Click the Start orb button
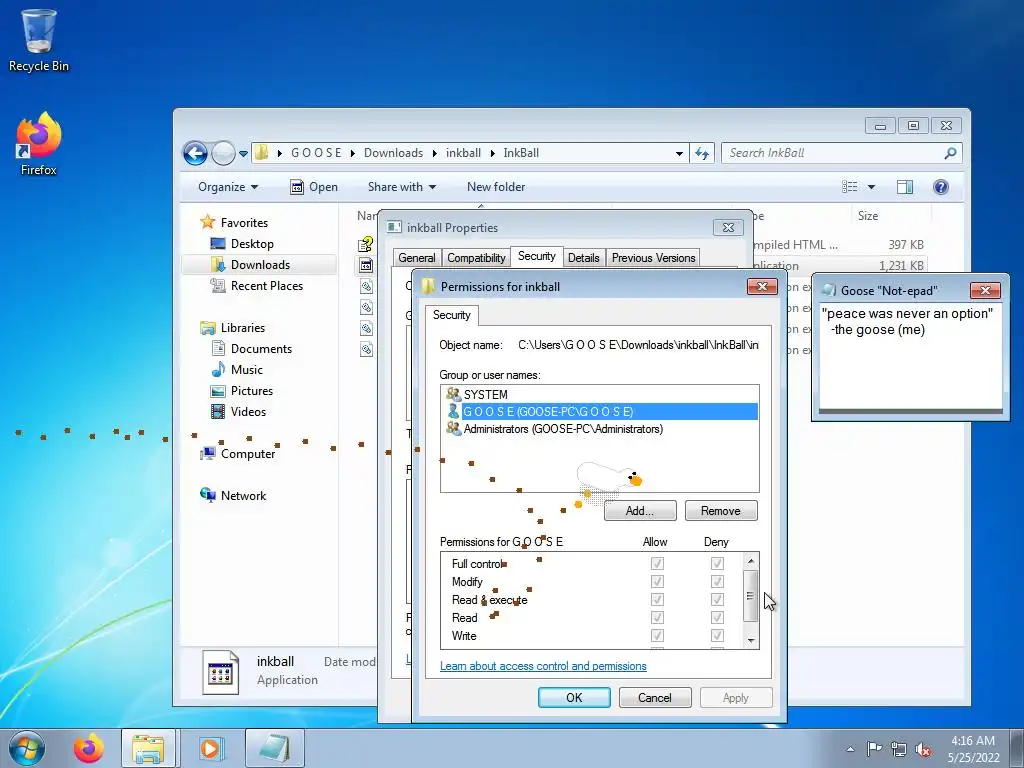Image resolution: width=1024 pixels, height=768 pixels. pyautogui.click(x=27, y=748)
